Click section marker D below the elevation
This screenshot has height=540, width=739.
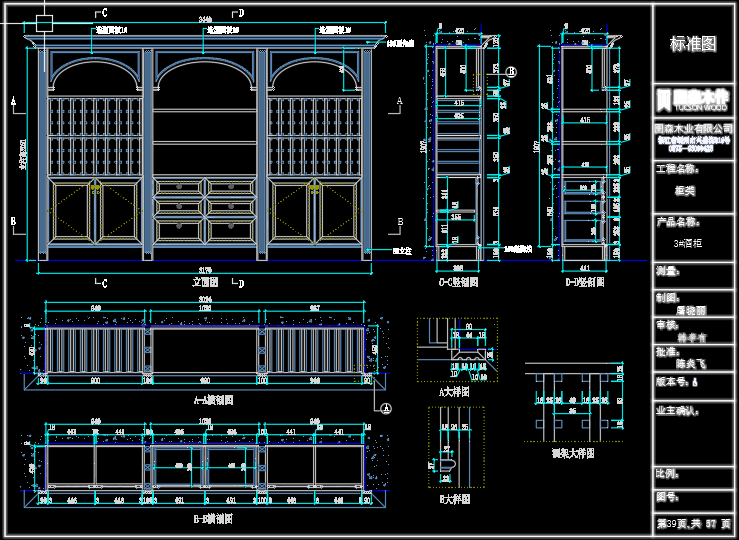pos(240,283)
